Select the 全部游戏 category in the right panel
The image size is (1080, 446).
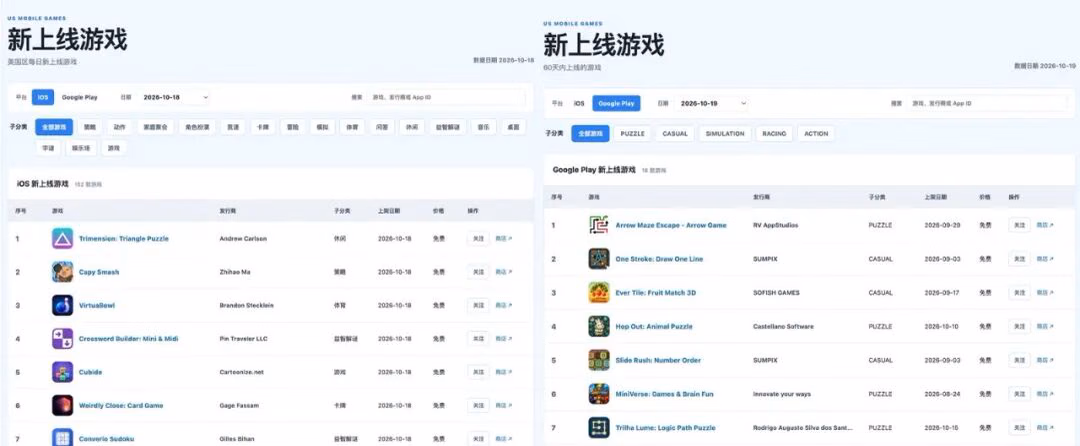click(x=590, y=134)
